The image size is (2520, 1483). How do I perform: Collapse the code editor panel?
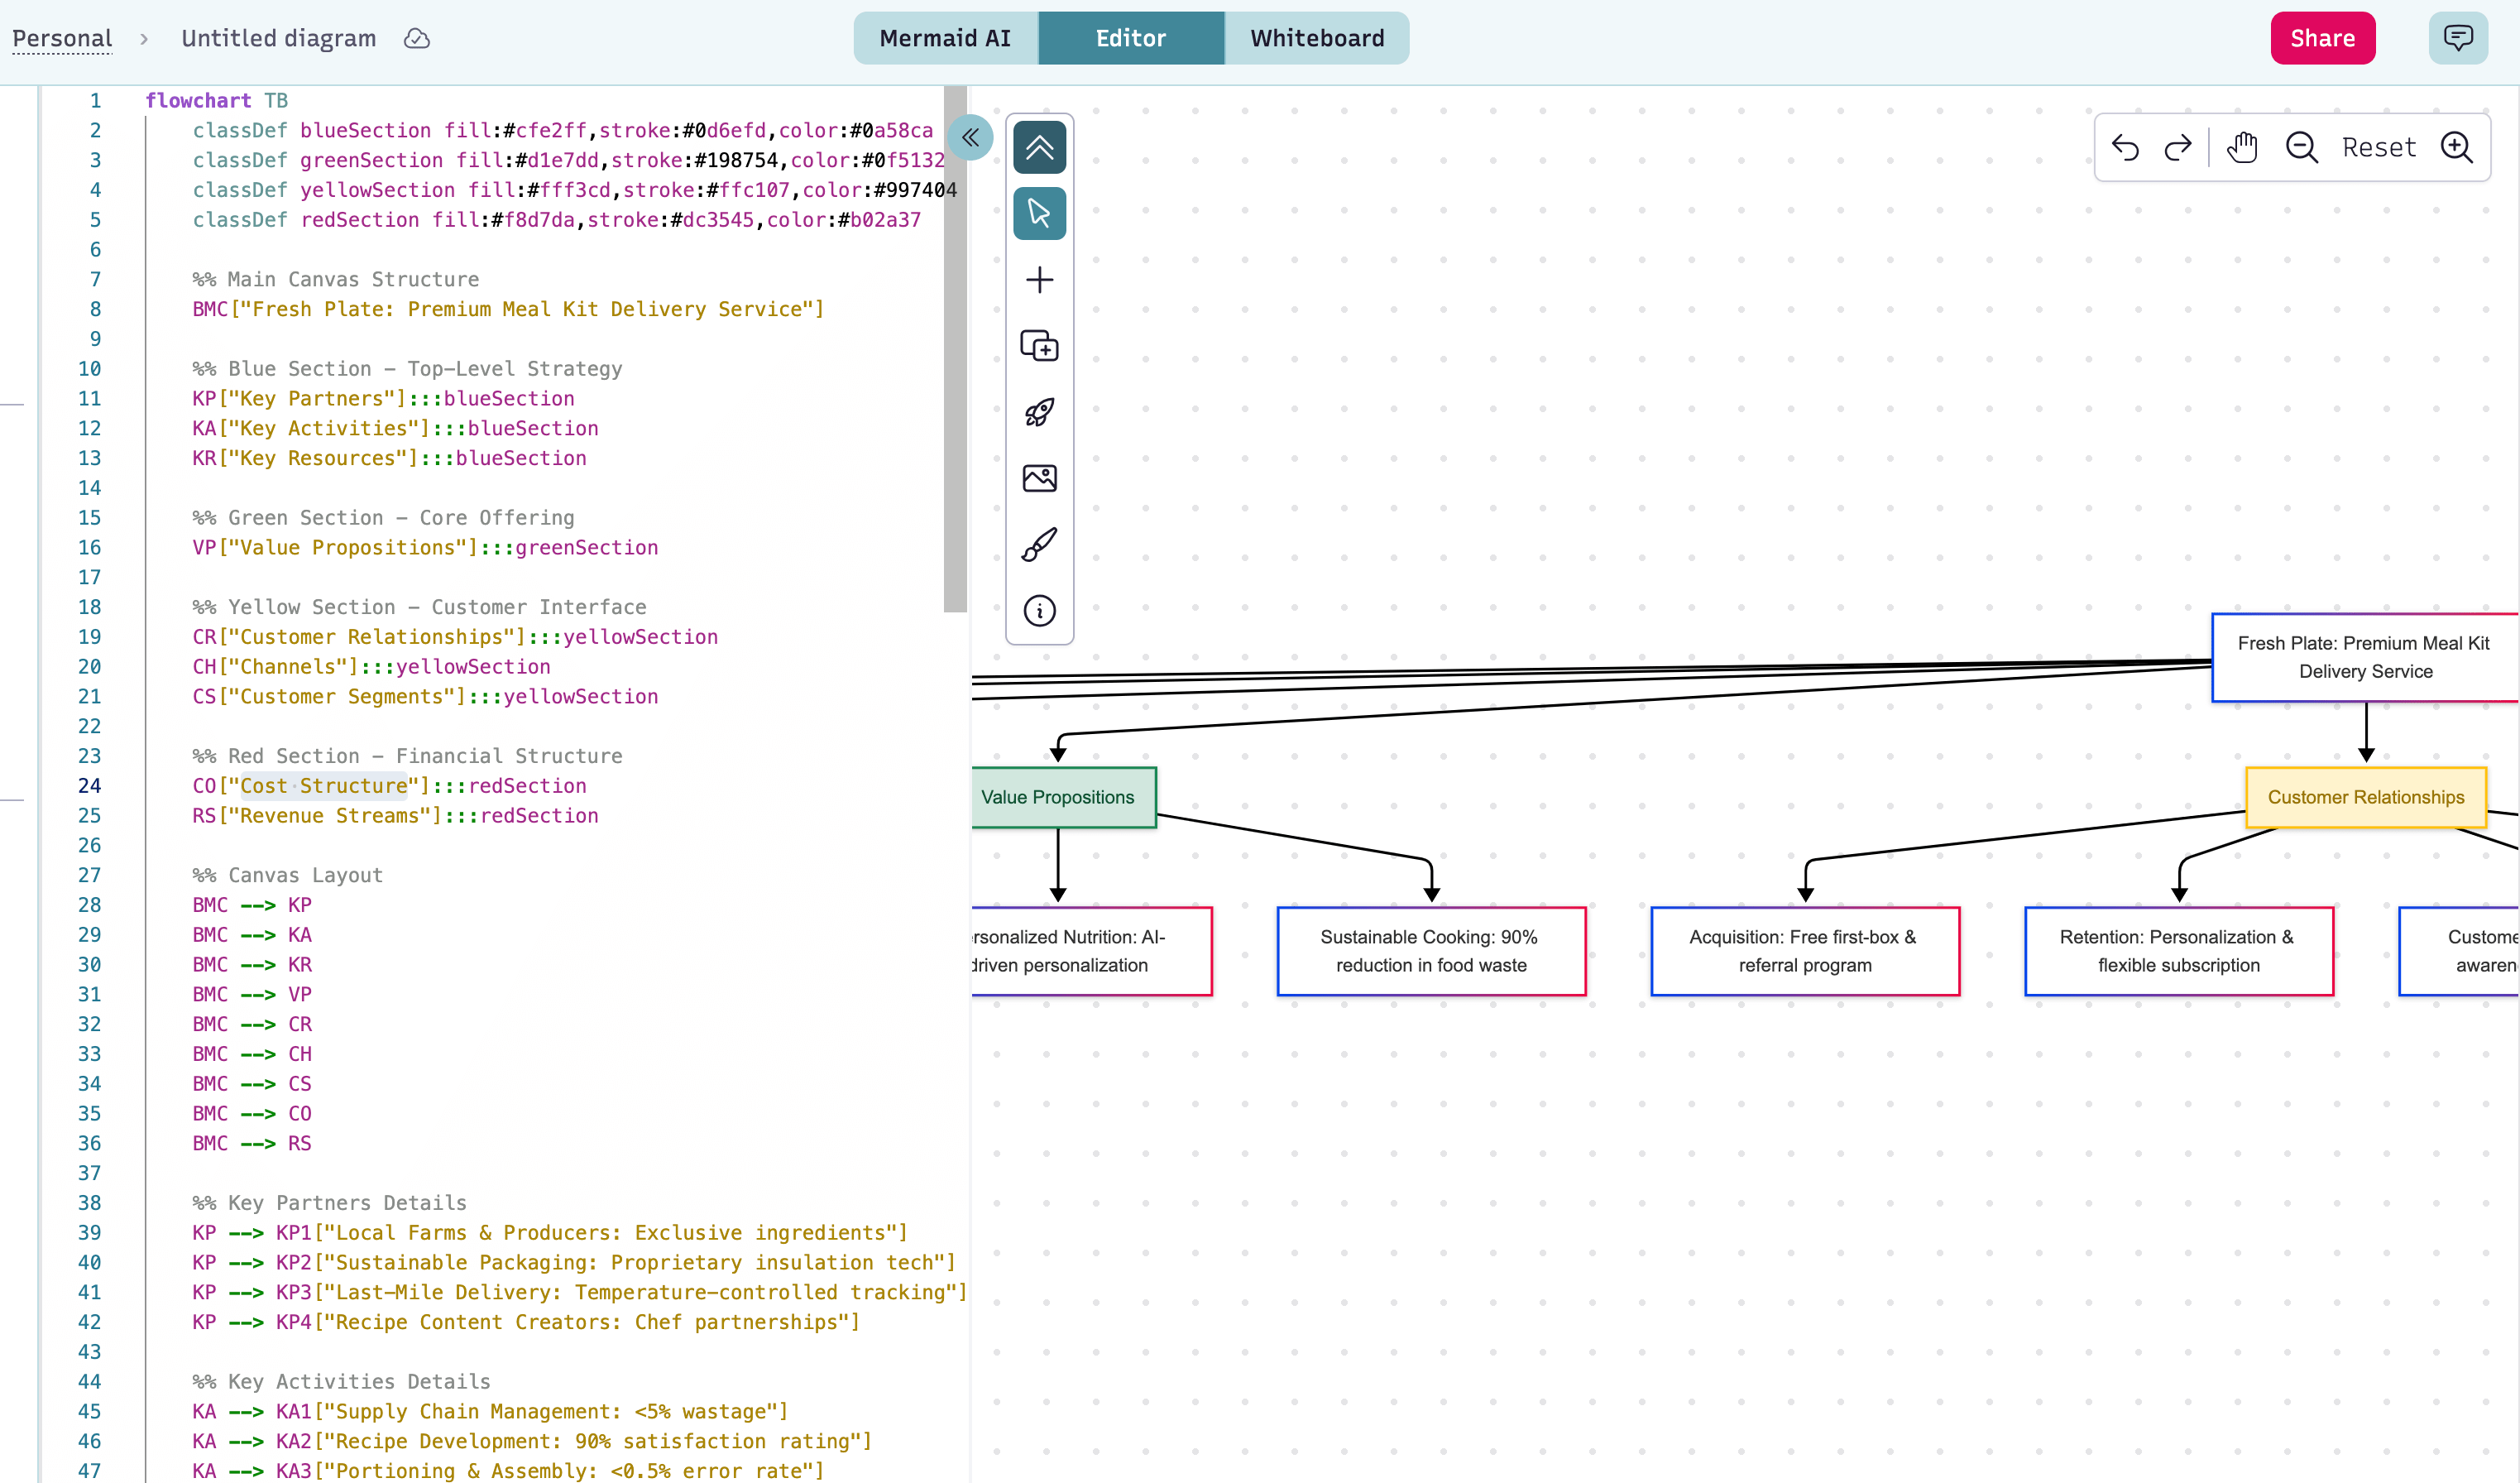pos(970,138)
